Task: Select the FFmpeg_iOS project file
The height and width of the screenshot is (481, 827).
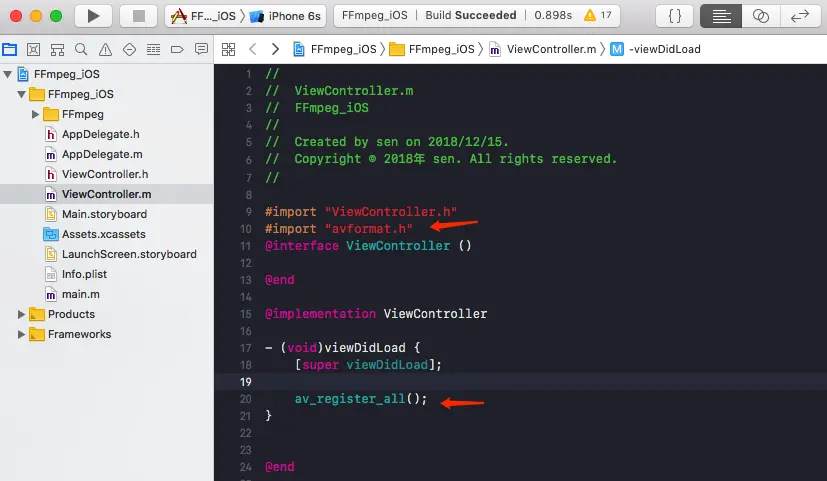Action: coord(107,74)
